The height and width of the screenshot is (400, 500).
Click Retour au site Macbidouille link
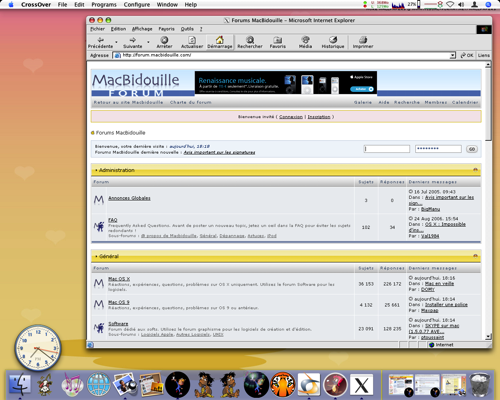(128, 102)
